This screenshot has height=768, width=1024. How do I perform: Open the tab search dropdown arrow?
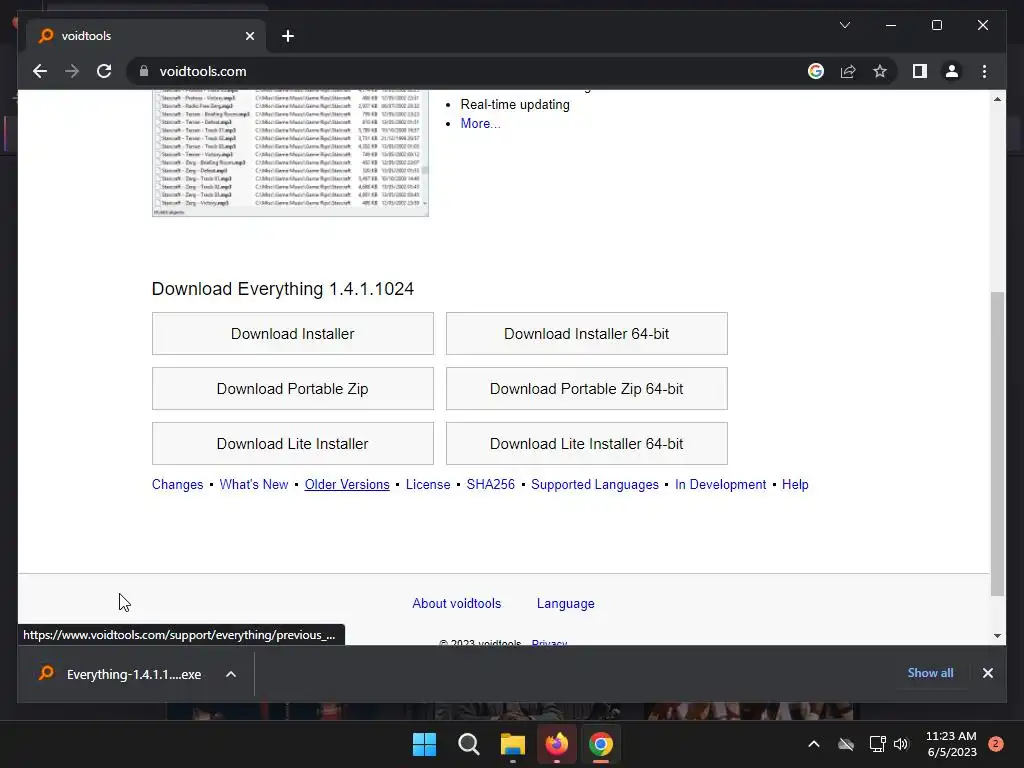pos(844,25)
